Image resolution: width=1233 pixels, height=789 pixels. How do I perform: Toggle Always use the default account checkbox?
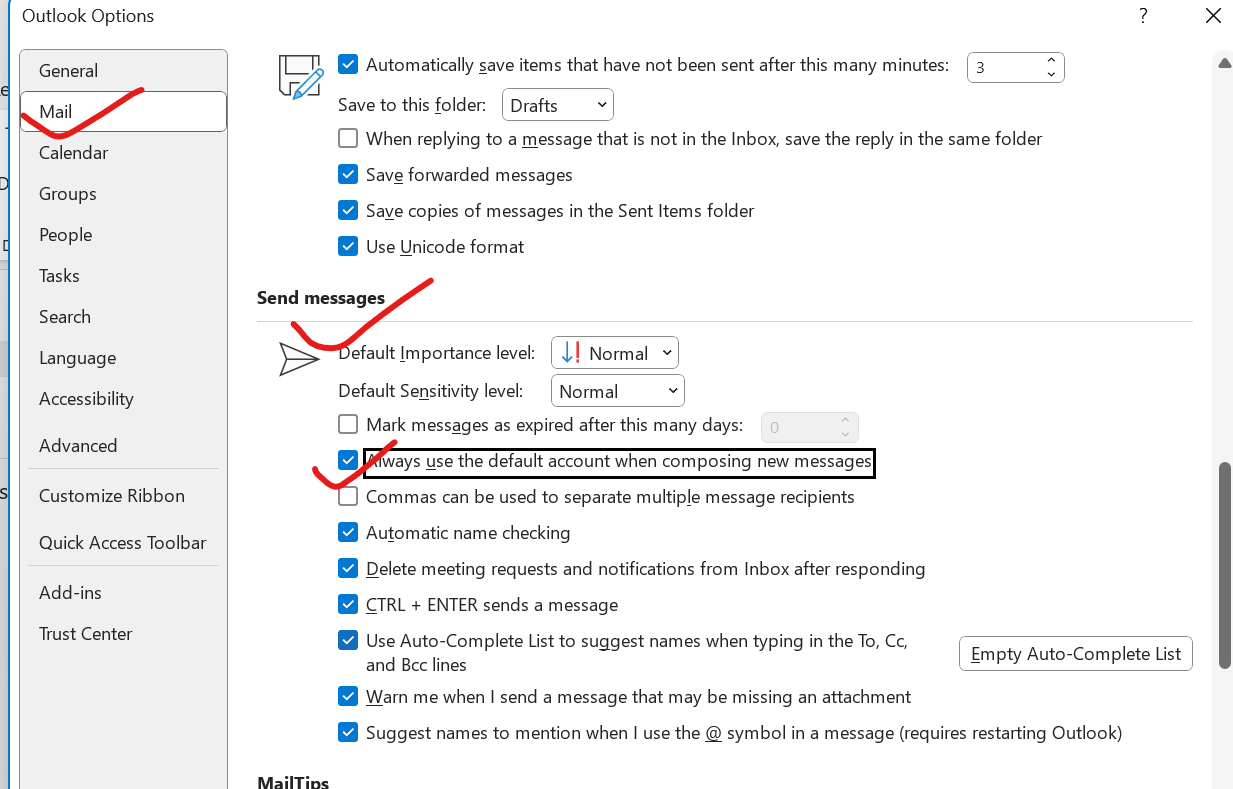point(348,461)
